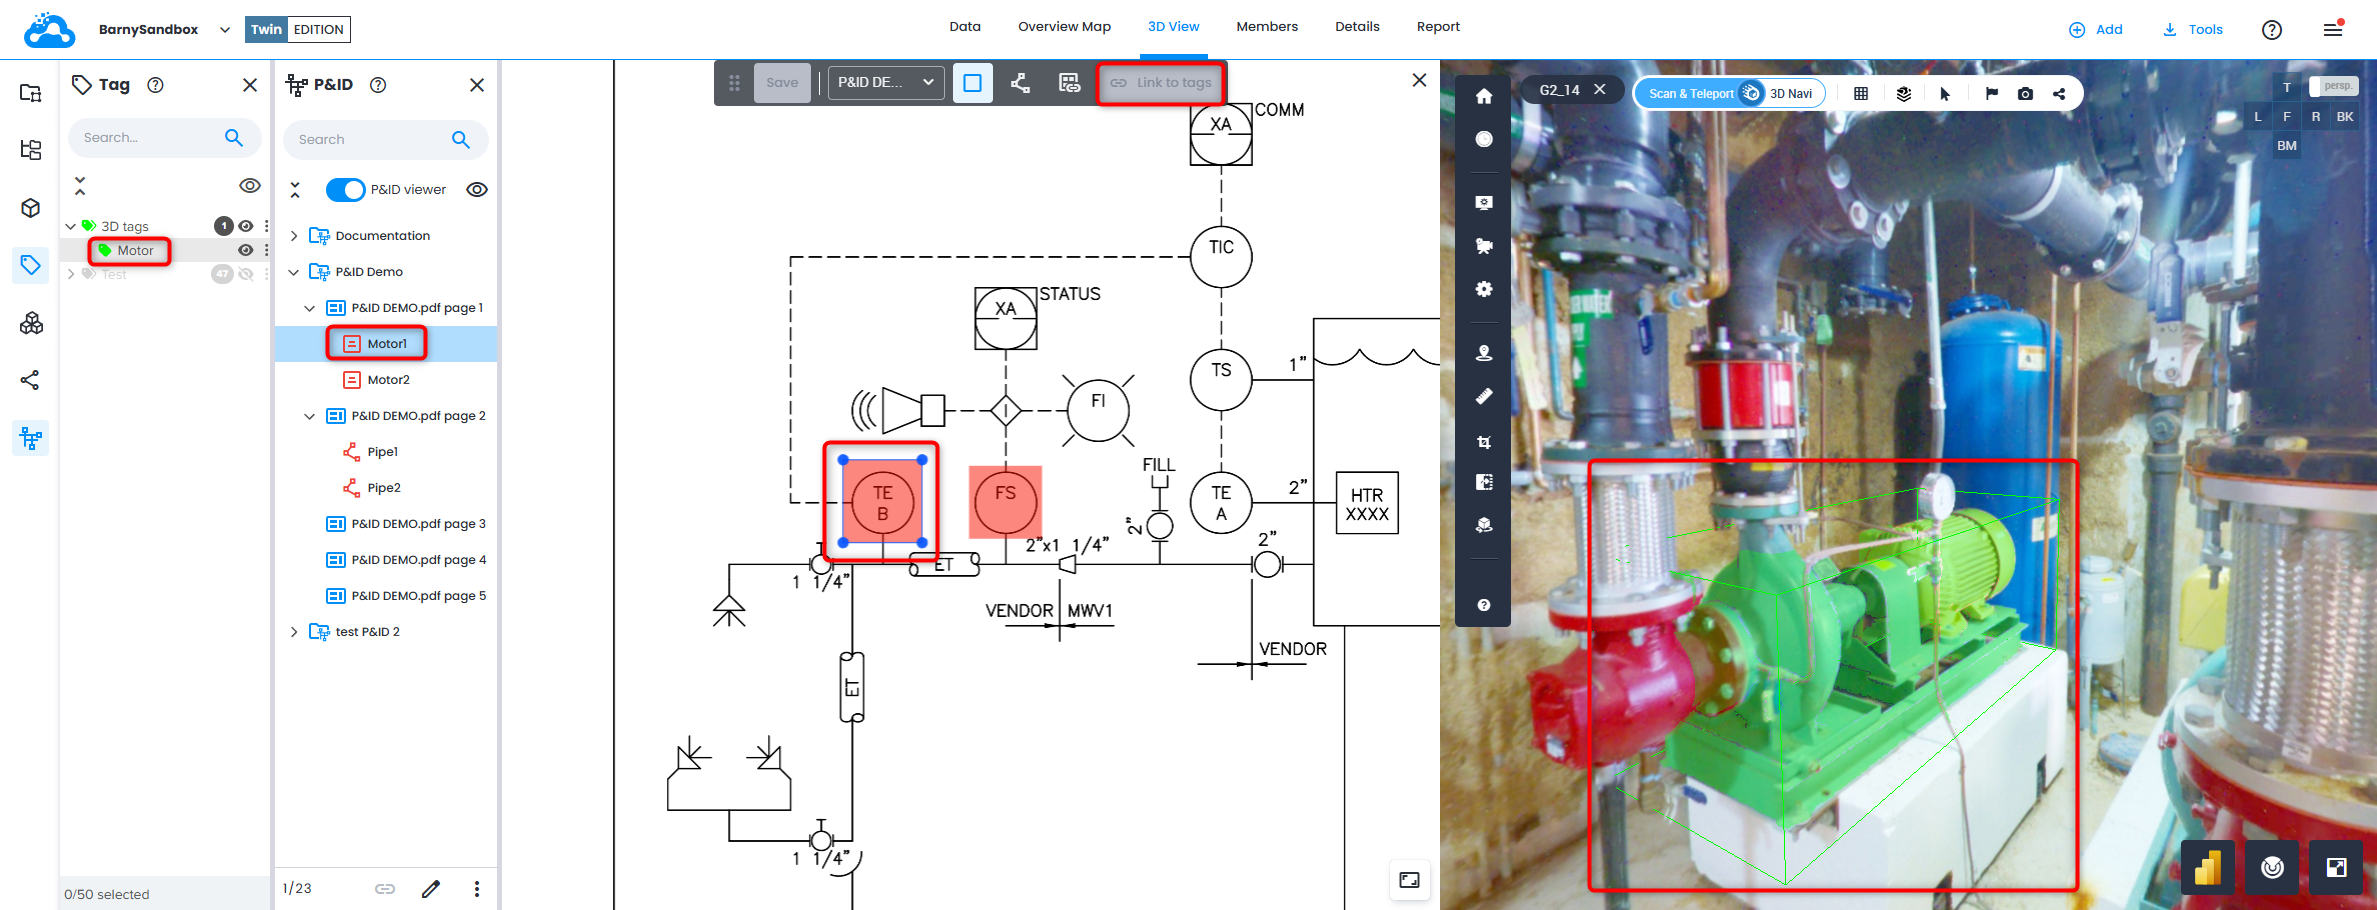2377x910 pixels.
Task: Click the camera snapshot icon in 3D toolbar
Action: [2025, 94]
